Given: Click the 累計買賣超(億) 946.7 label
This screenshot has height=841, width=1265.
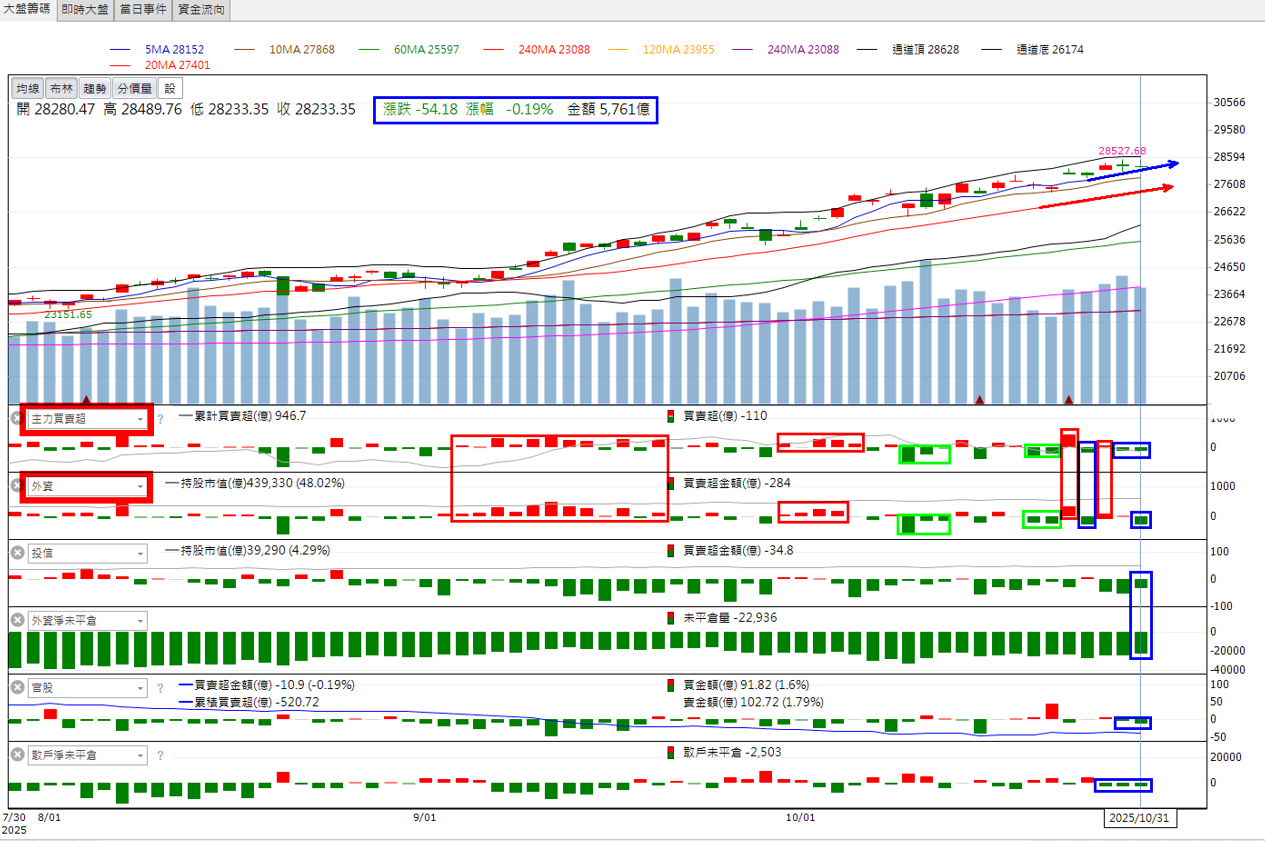Looking at the screenshot, I should [249, 416].
